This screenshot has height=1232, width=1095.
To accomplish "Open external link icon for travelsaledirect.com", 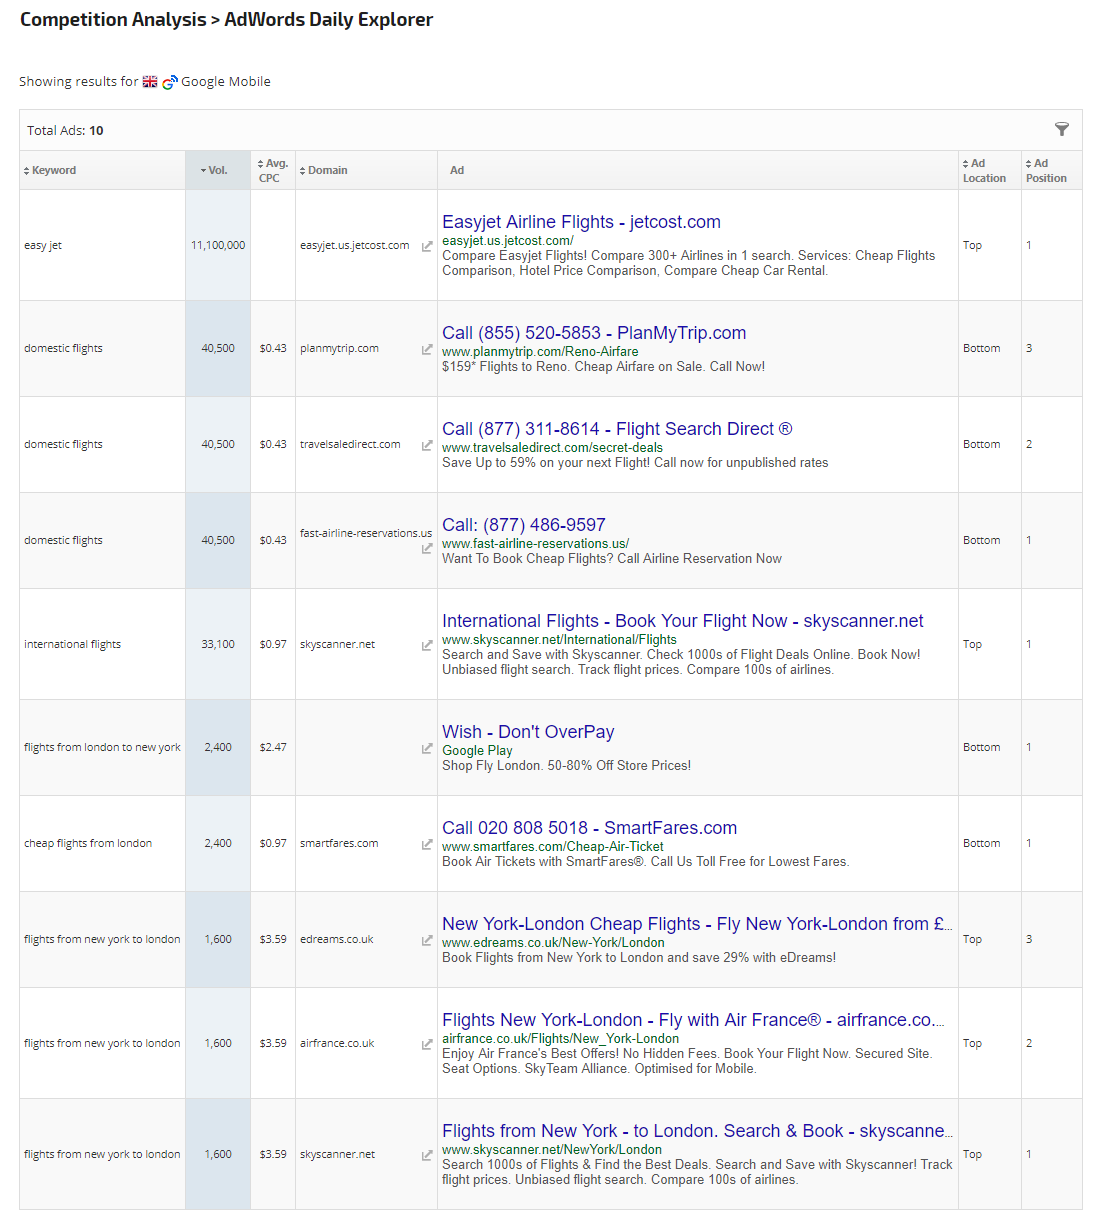I will coord(427,445).
